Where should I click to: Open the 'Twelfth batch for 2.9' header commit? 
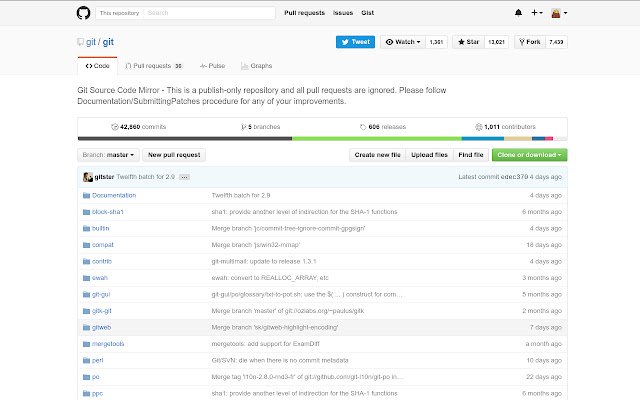click(145, 177)
